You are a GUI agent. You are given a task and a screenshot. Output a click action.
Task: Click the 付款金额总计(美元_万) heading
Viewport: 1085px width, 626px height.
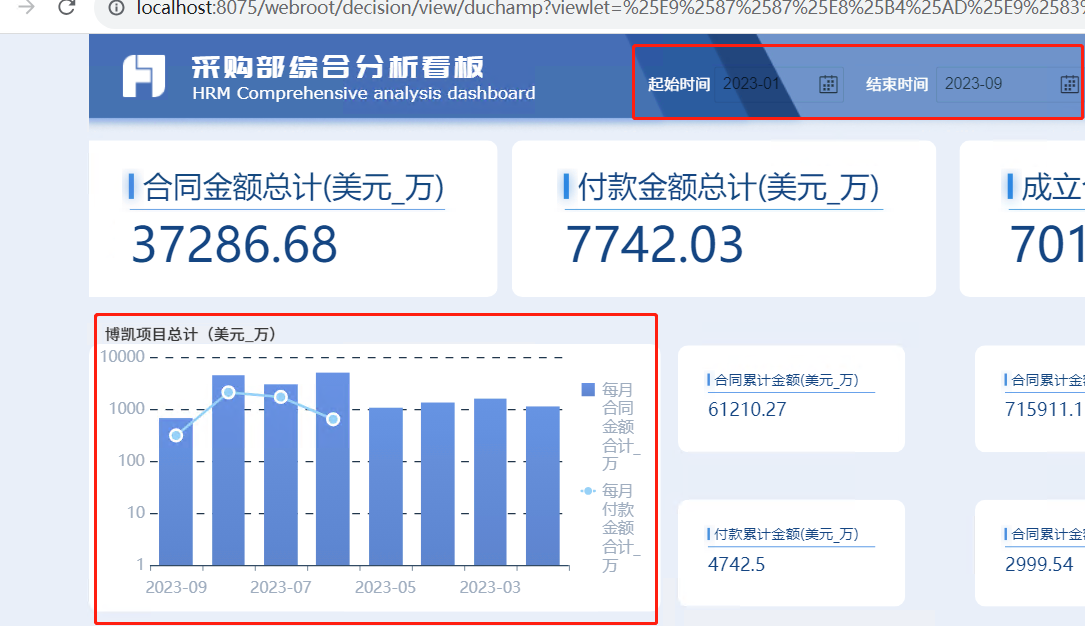[728, 187]
